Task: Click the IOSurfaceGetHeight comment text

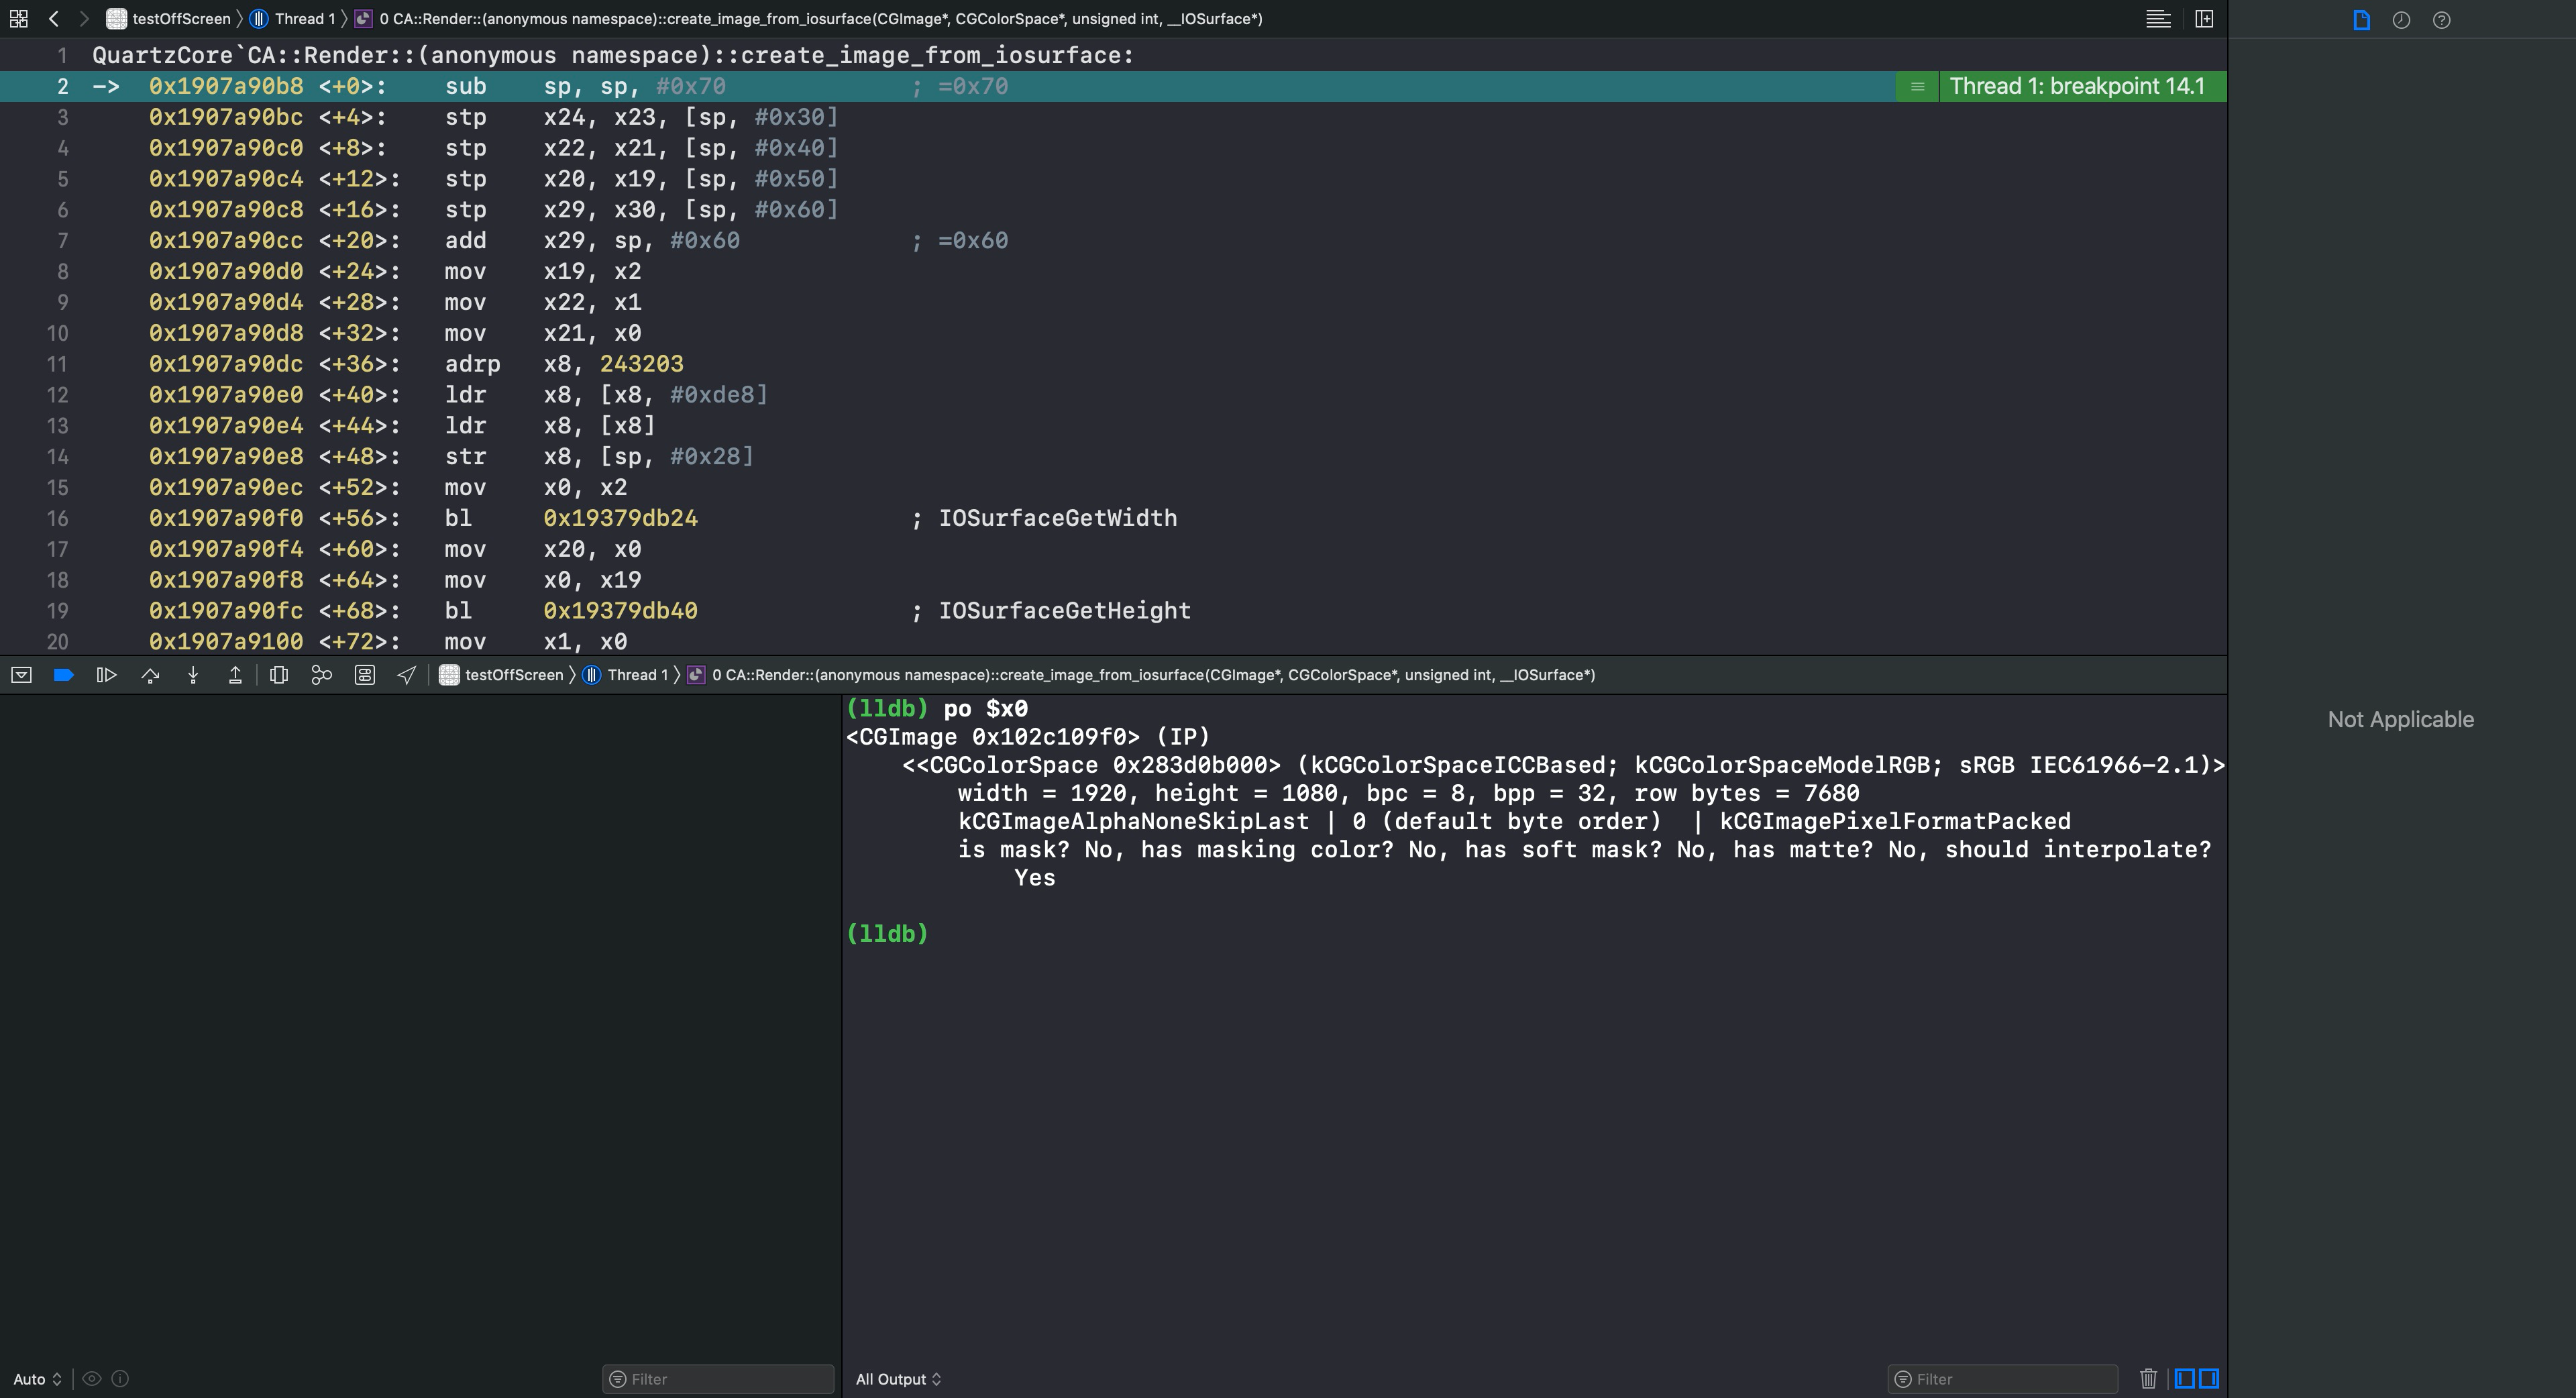Action: (x=1064, y=611)
